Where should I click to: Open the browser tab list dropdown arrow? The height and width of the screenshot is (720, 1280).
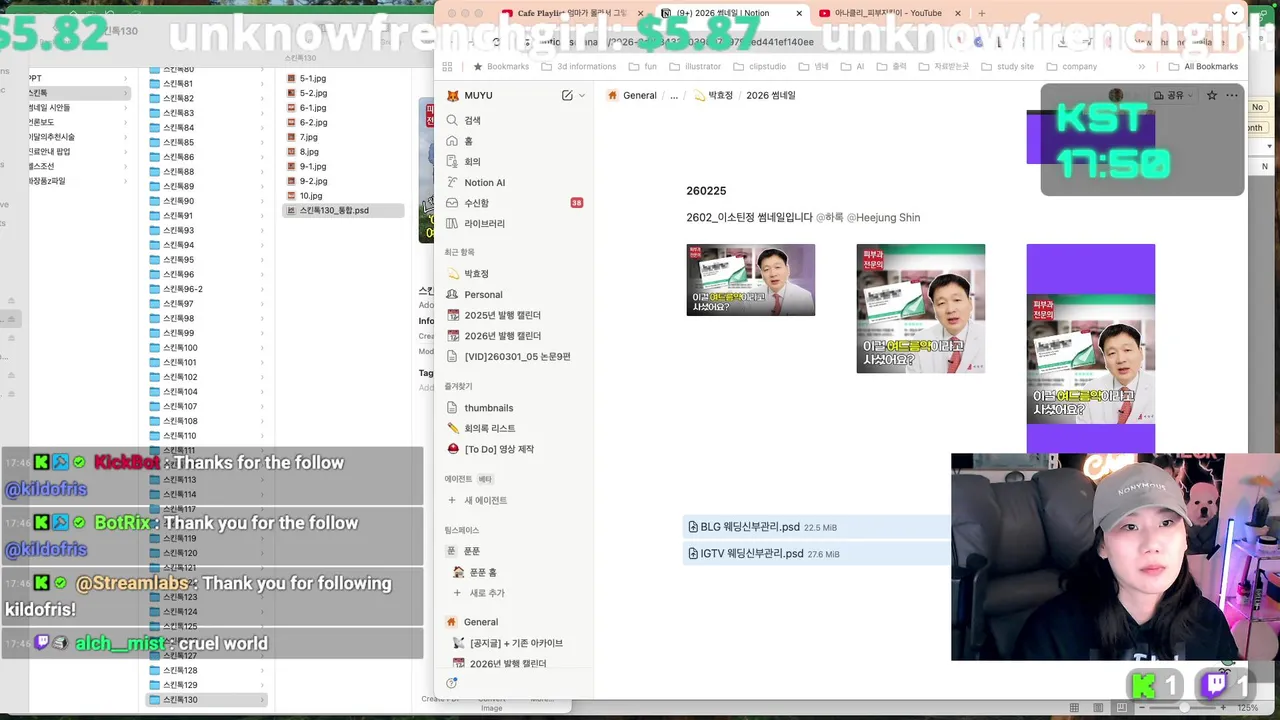pyautogui.click(x=1233, y=13)
